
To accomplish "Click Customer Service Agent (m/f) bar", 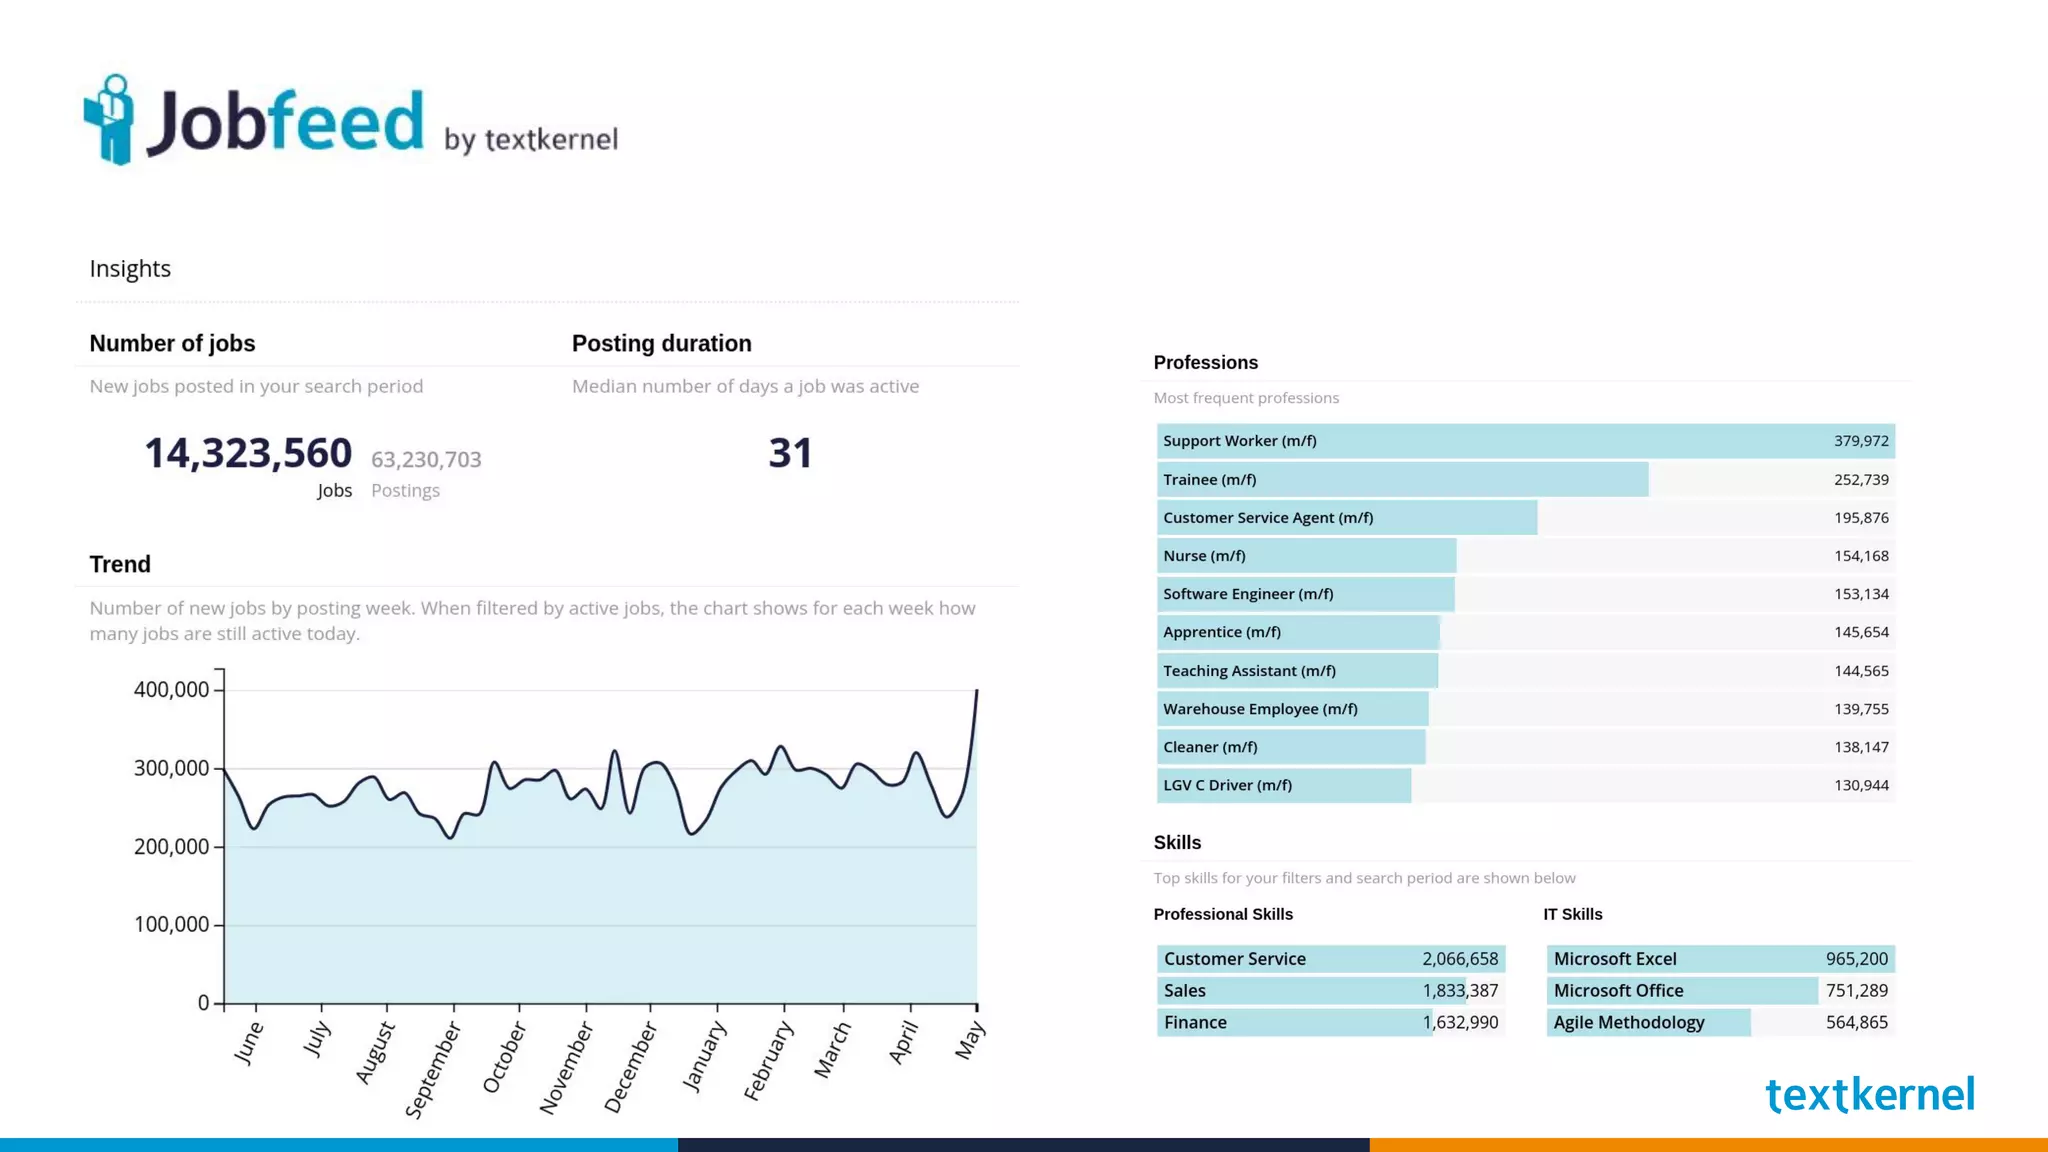I will 1346,518.
